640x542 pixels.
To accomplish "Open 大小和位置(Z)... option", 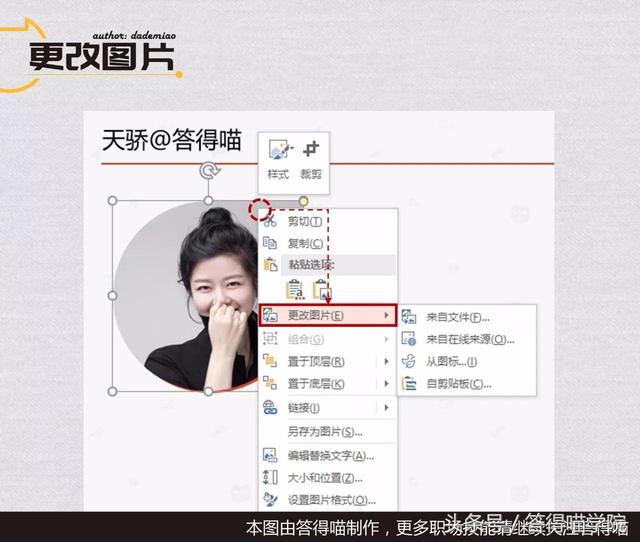I will point(325,478).
